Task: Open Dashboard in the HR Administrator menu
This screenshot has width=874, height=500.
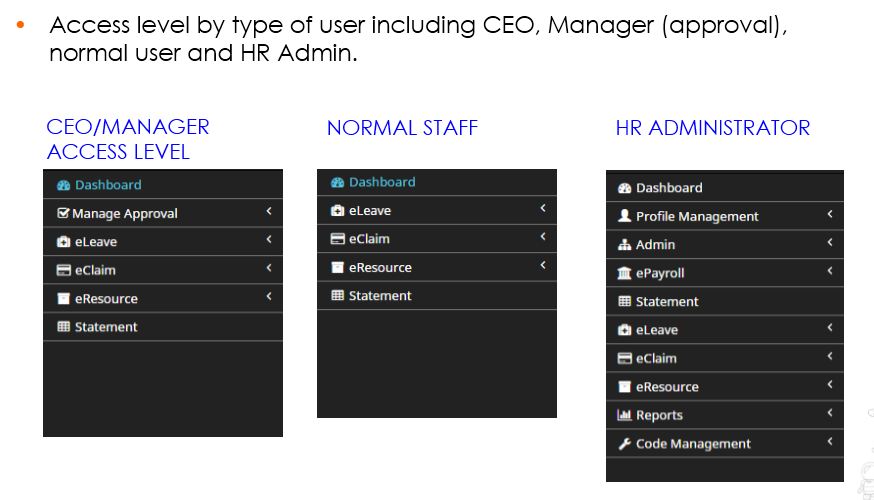Action: pyautogui.click(x=668, y=188)
